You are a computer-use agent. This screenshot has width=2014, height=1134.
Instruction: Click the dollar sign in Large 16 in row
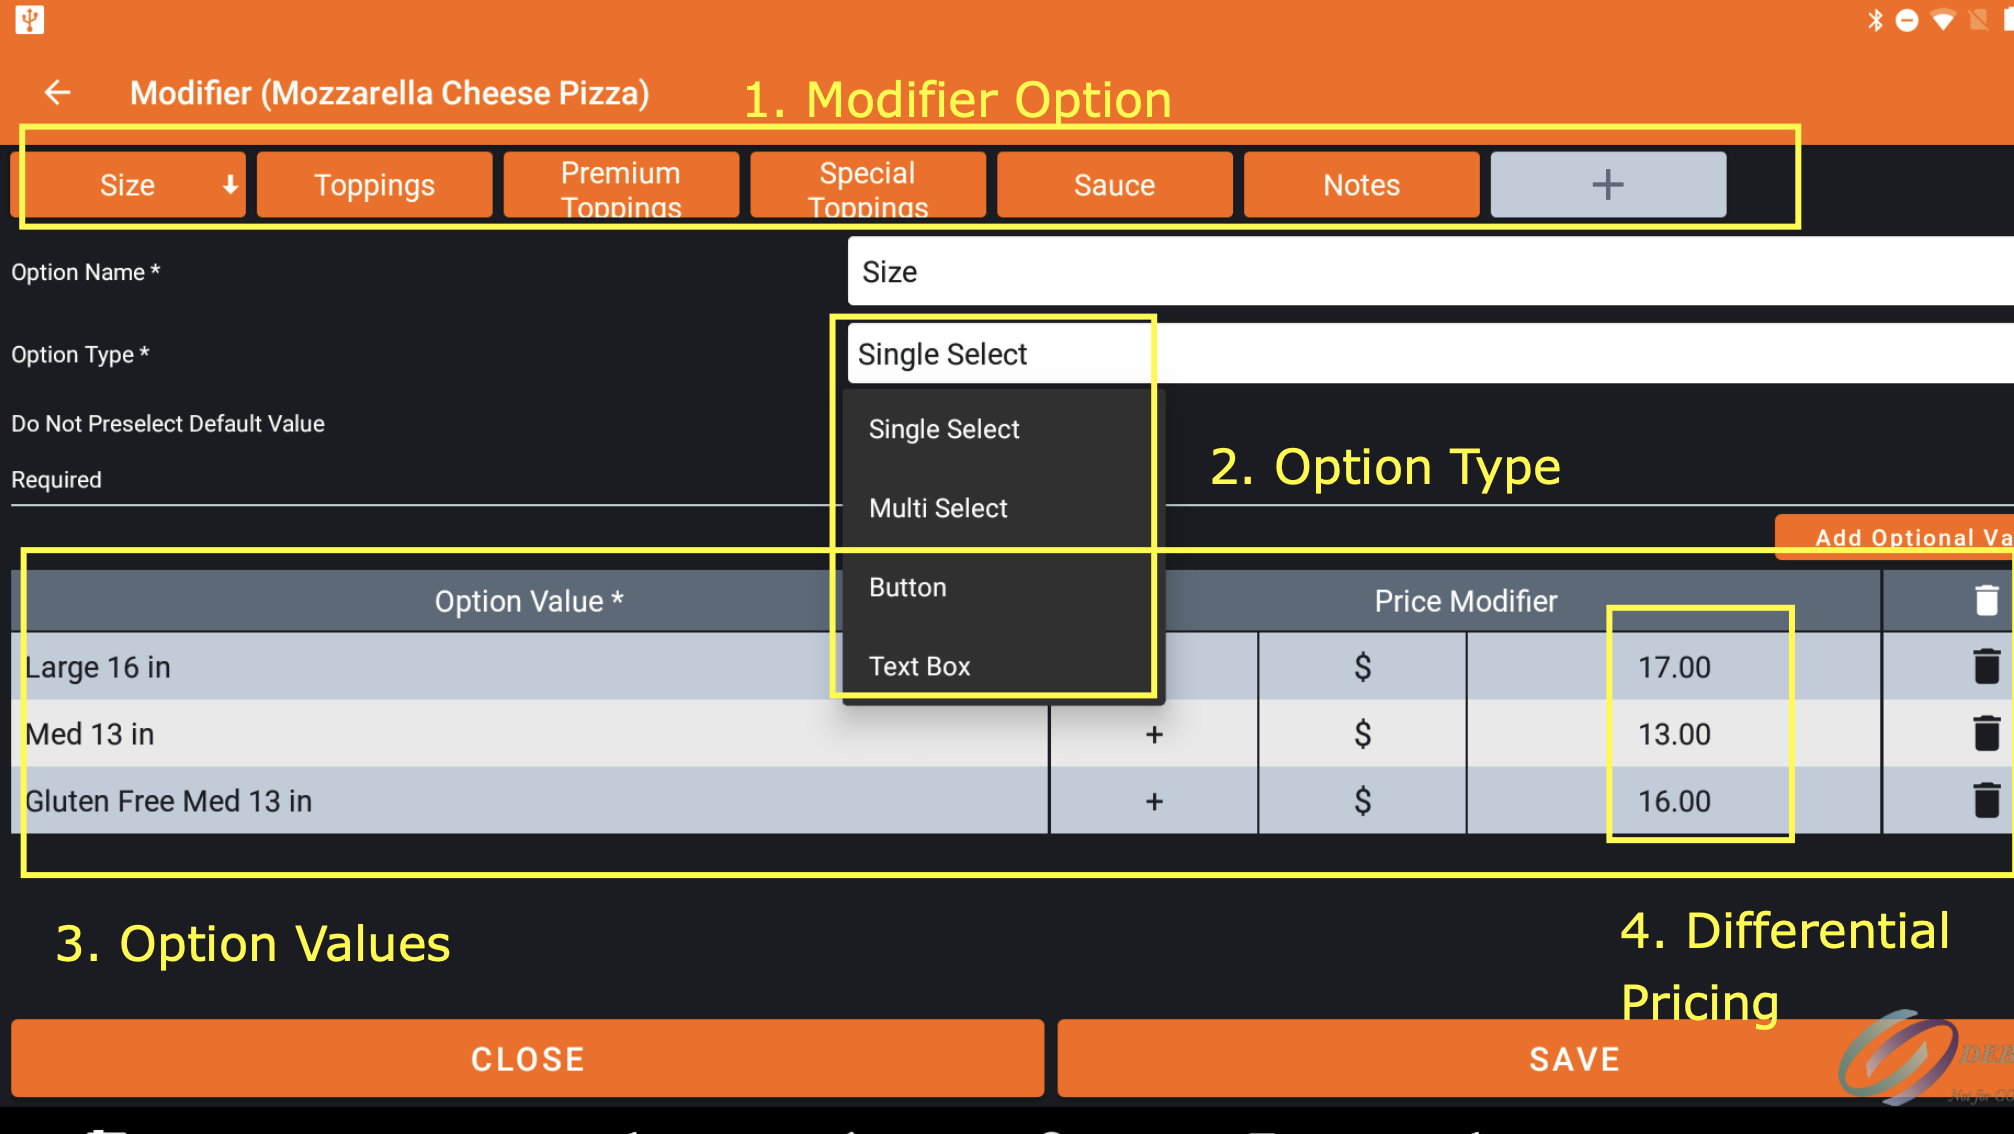click(x=1362, y=667)
